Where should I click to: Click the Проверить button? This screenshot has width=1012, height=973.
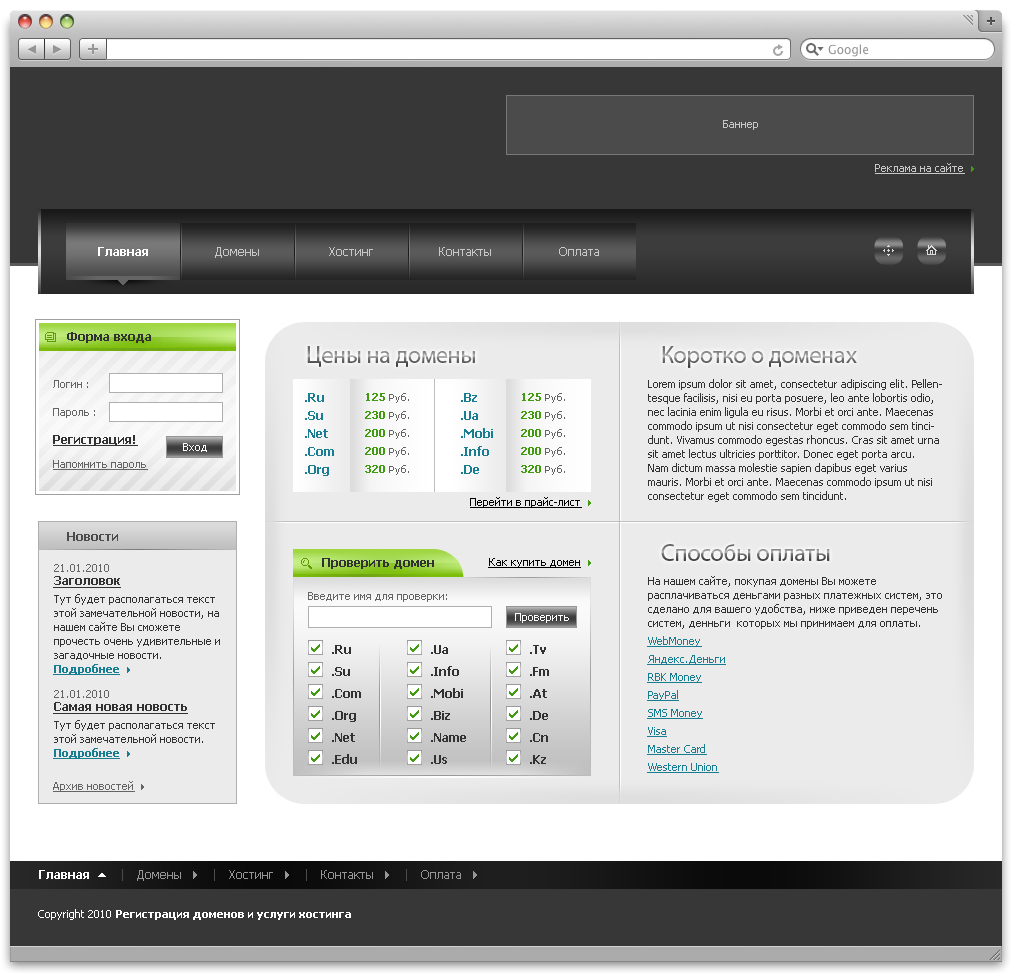541,617
